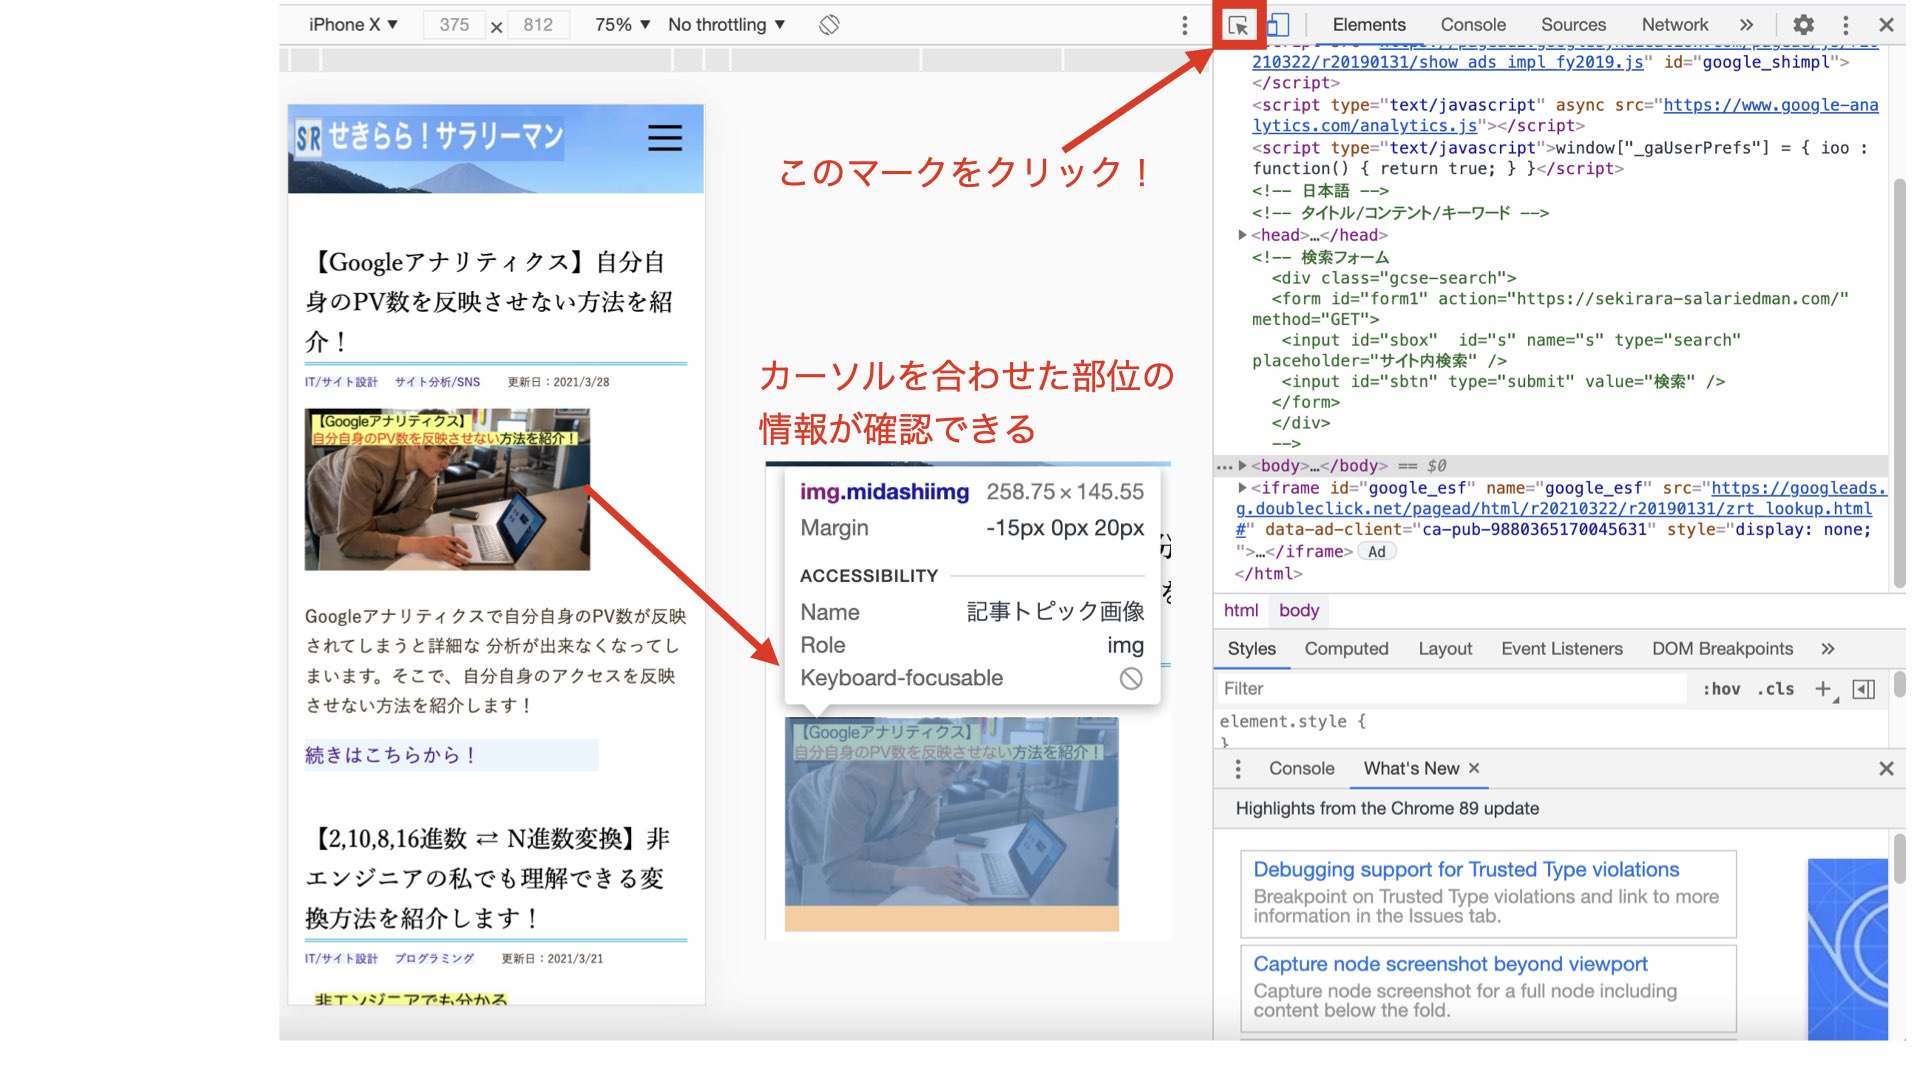Open the show_ads_impl_fy2019.js script link

tap(1448, 62)
